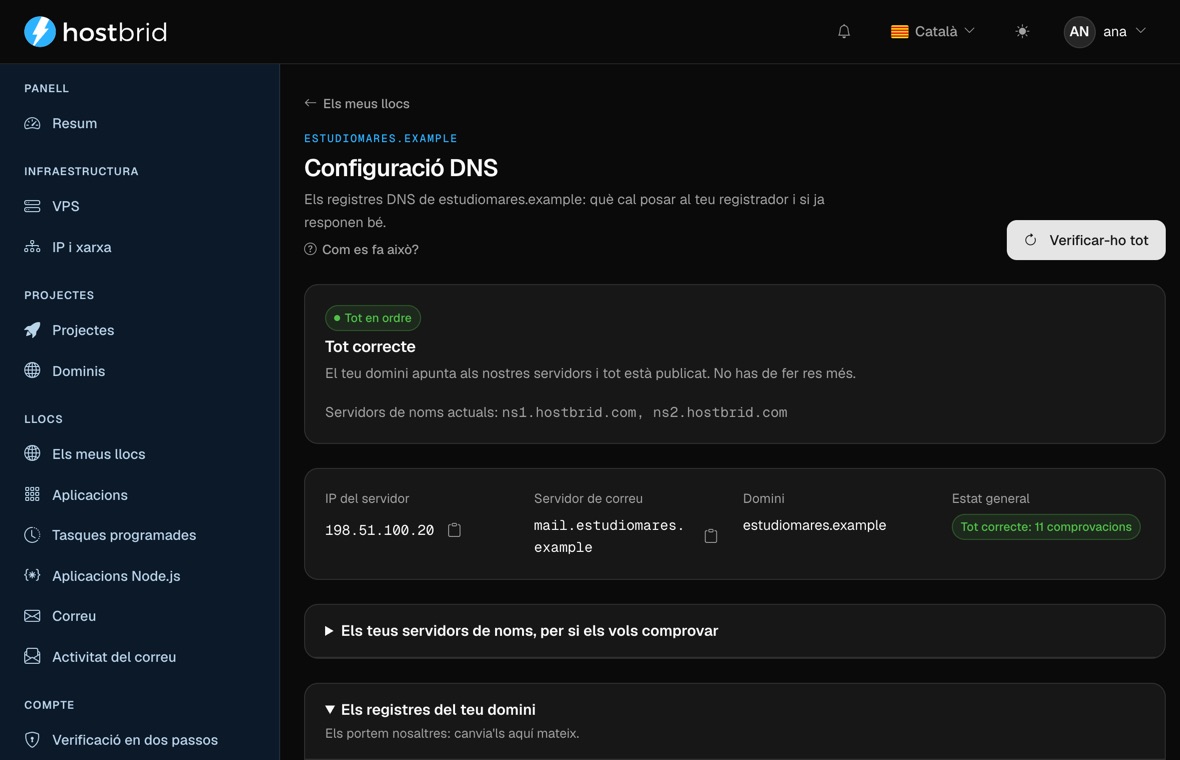Click the Configuració DNS heading

point(401,168)
